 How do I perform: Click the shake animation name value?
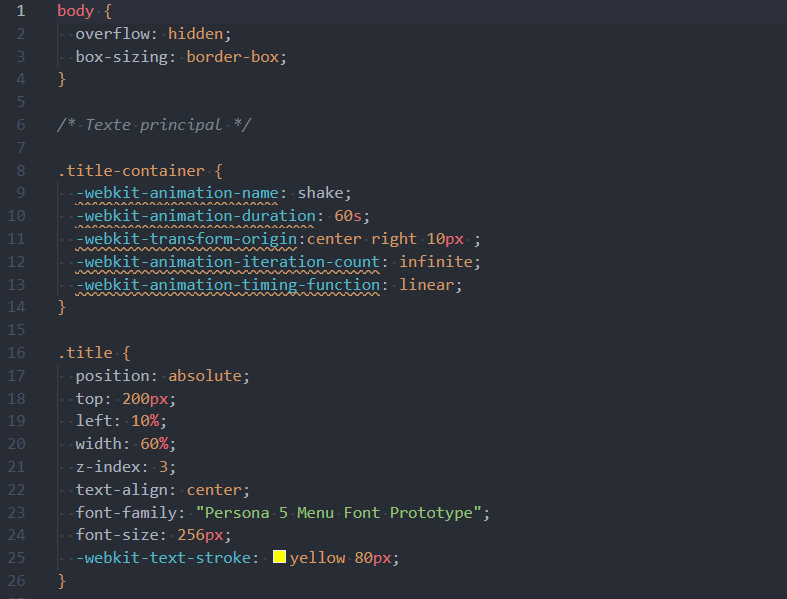[324, 193]
